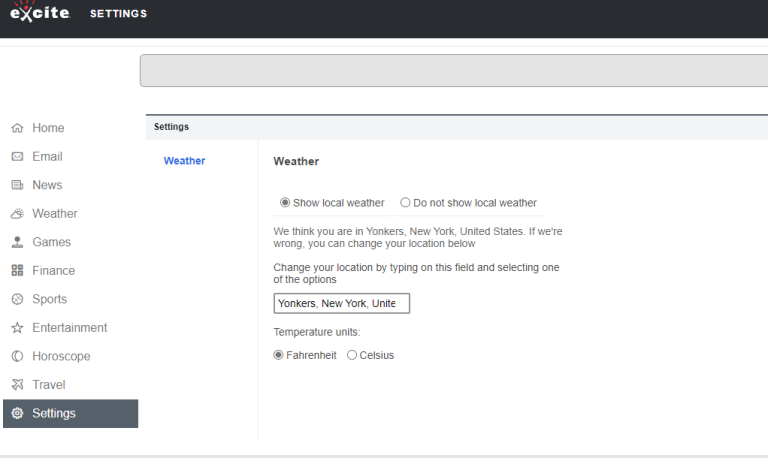Select the Show local weather option
The width and height of the screenshot is (768, 458).
point(285,202)
